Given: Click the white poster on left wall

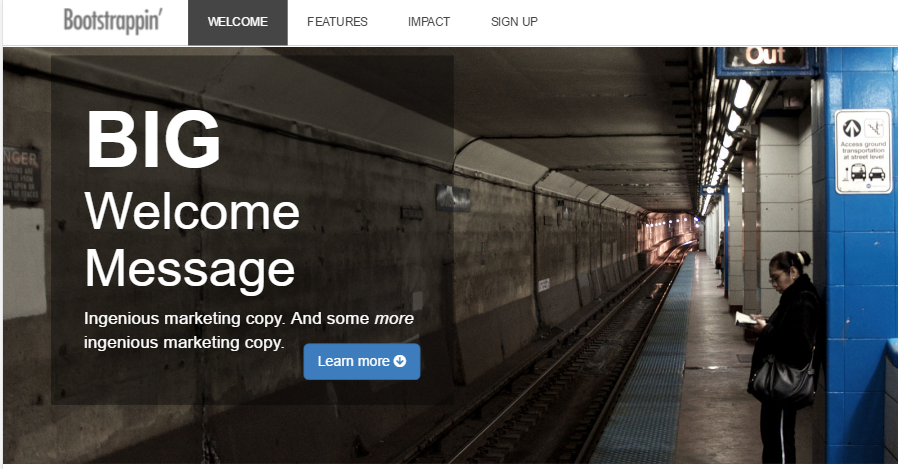Looking at the screenshot, I should click(x=24, y=262).
